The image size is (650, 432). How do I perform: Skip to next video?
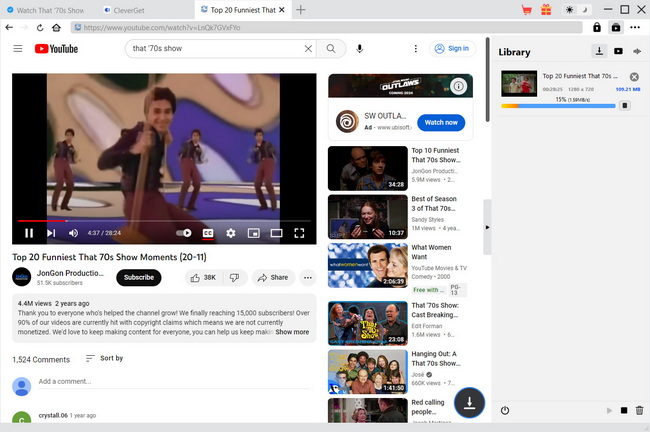pos(51,233)
